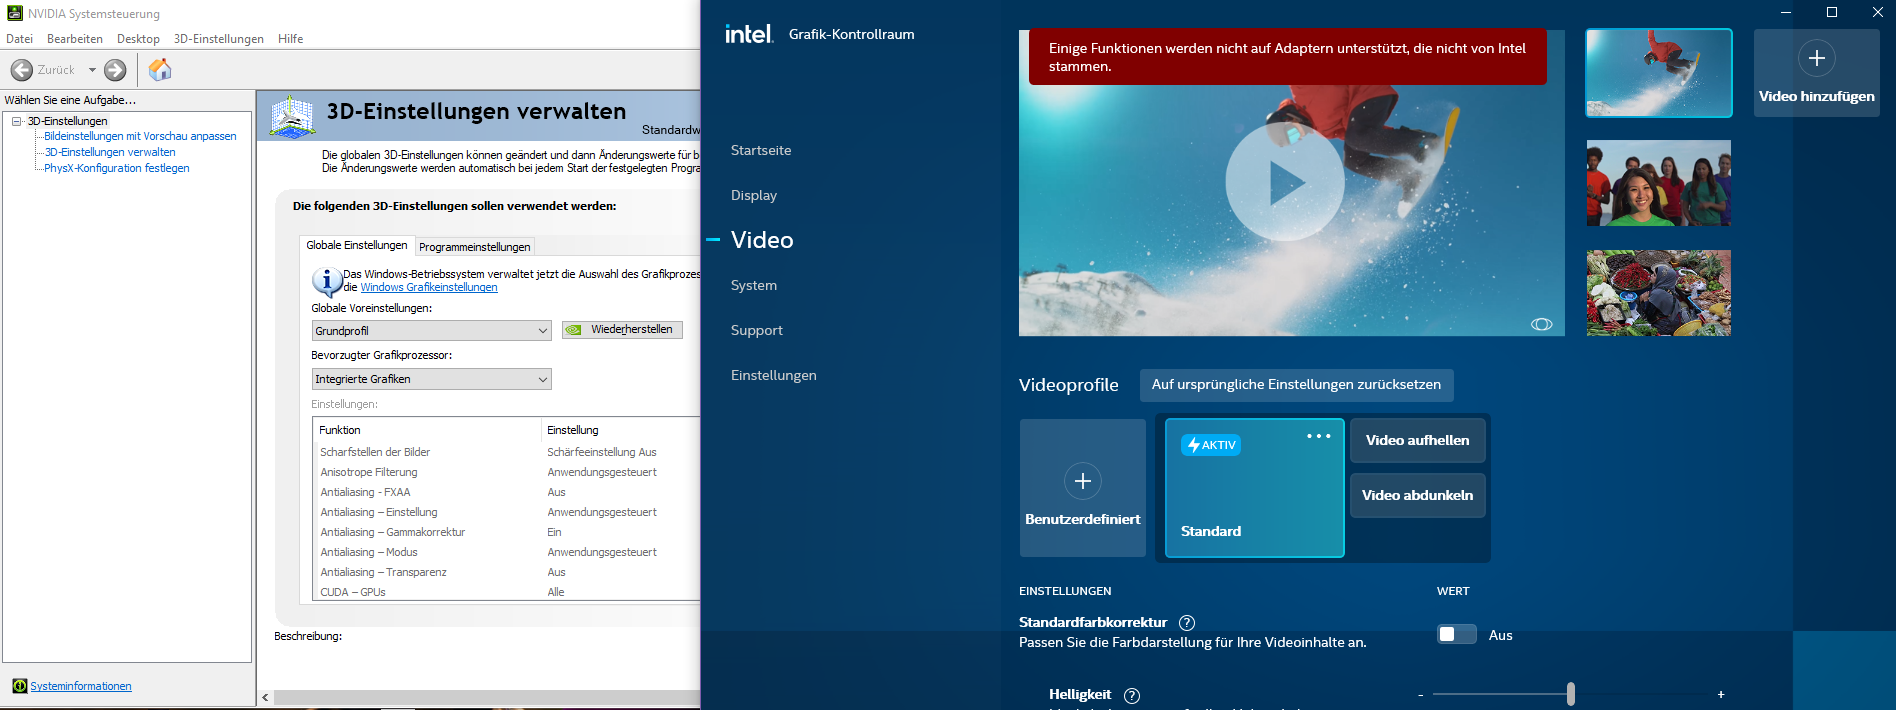The height and width of the screenshot is (710, 1896).
Task: Select the Video section in Intel sidebar
Action: click(762, 240)
